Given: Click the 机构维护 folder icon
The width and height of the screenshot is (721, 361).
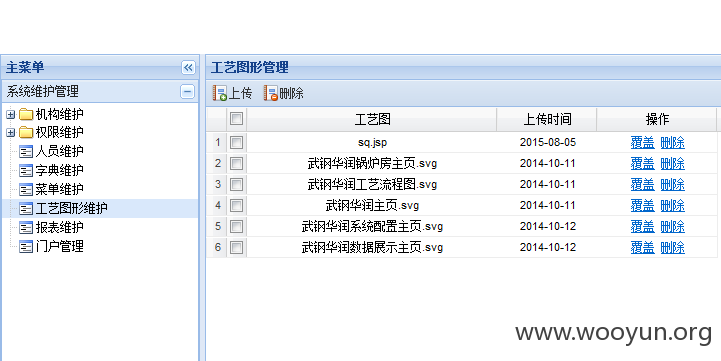Looking at the screenshot, I should point(26,114).
